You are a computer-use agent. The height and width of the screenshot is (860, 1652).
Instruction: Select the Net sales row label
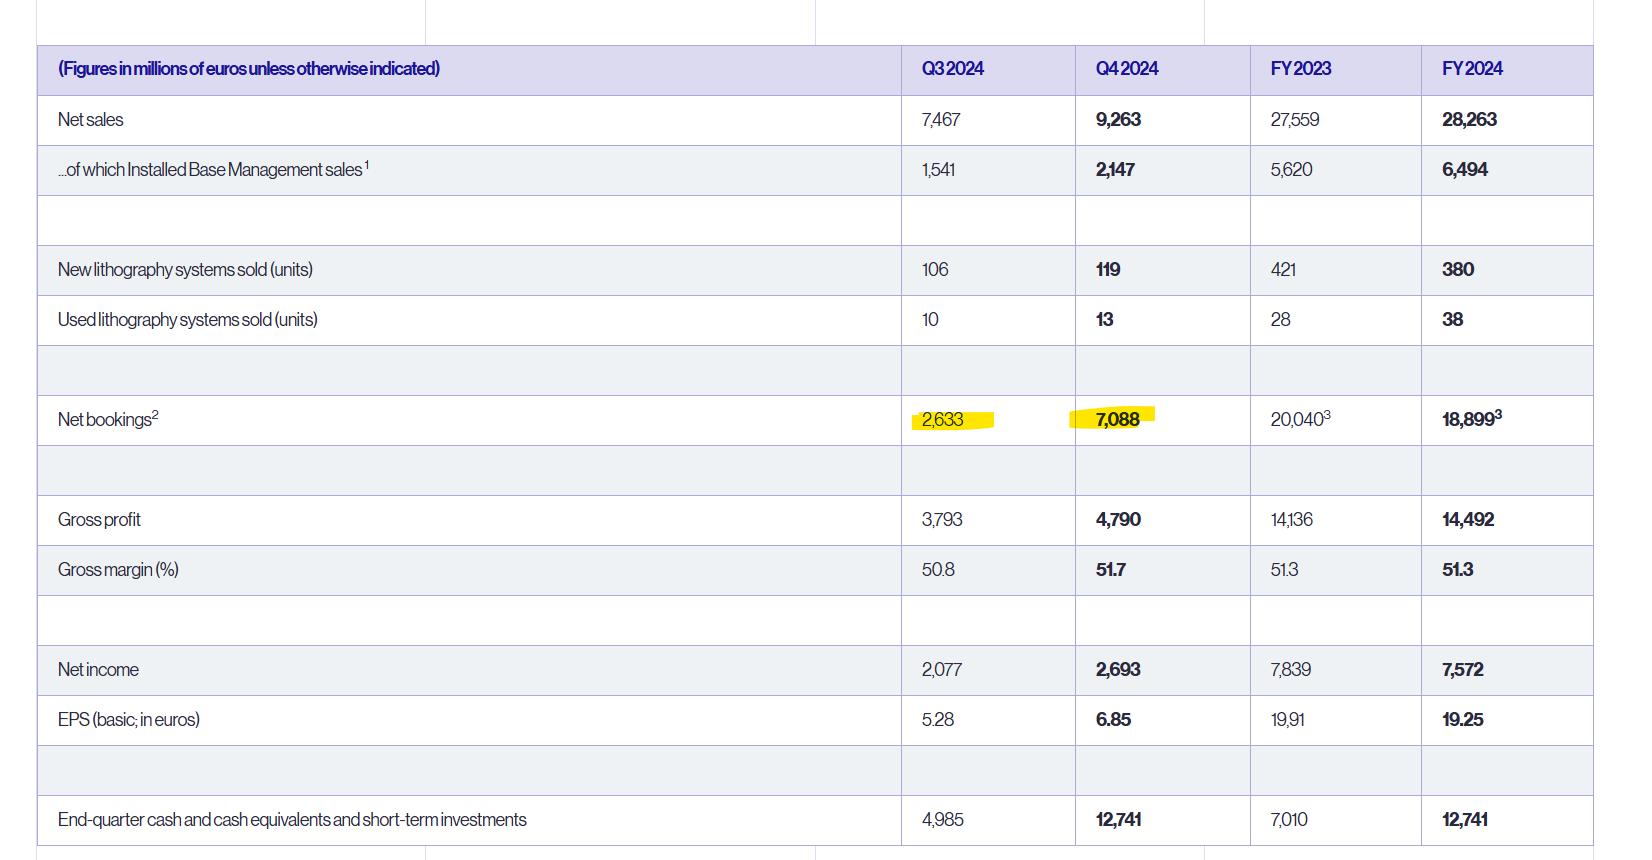tap(91, 120)
